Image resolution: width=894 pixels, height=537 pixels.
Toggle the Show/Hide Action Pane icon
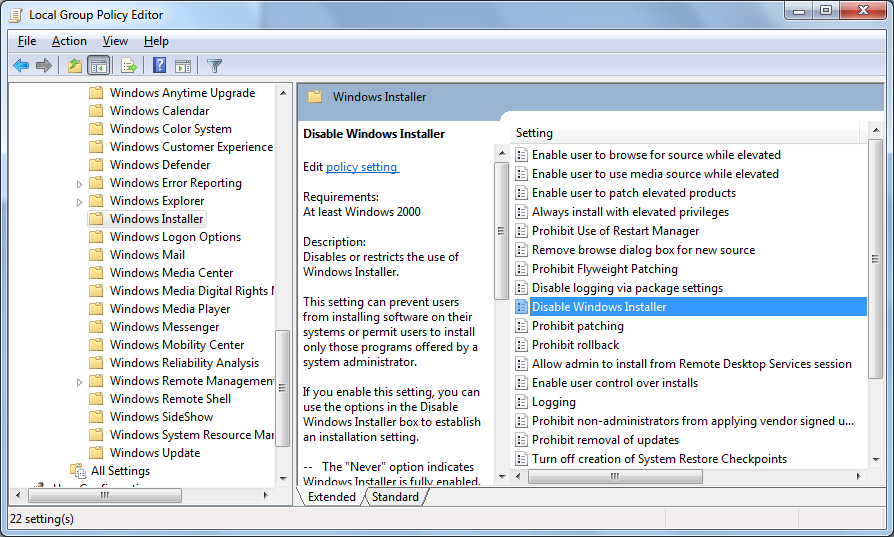[182, 66]
